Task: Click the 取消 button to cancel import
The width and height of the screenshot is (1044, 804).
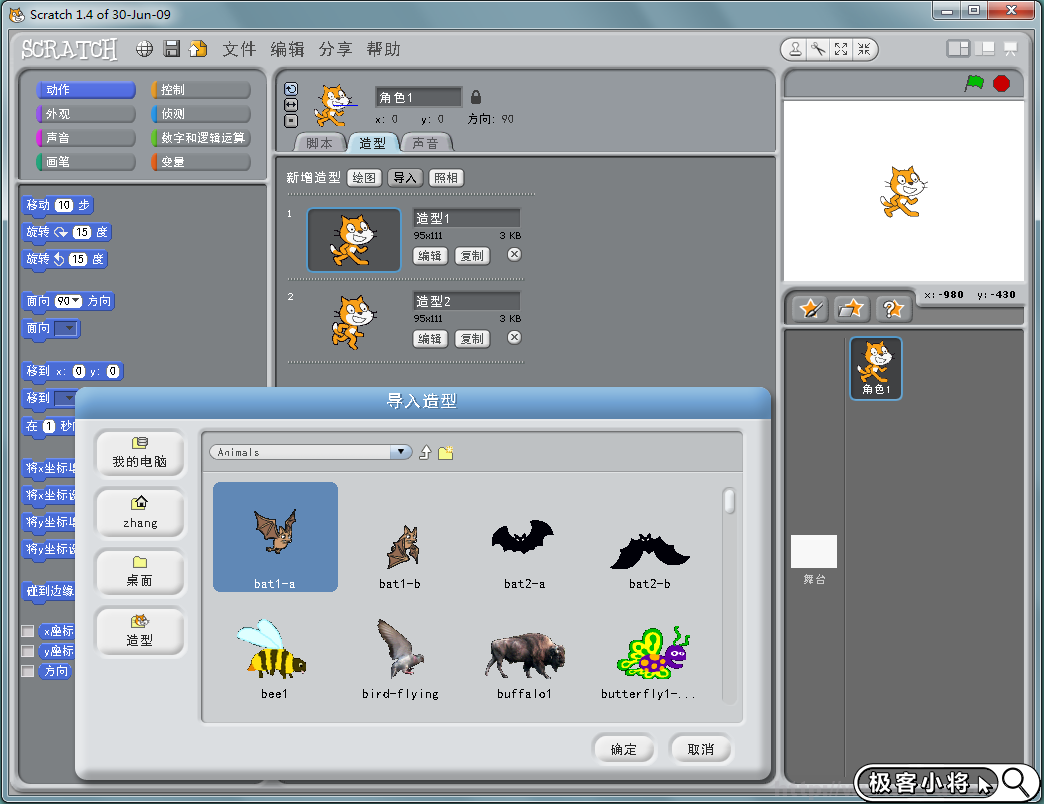Action: [x=700, y=749]
